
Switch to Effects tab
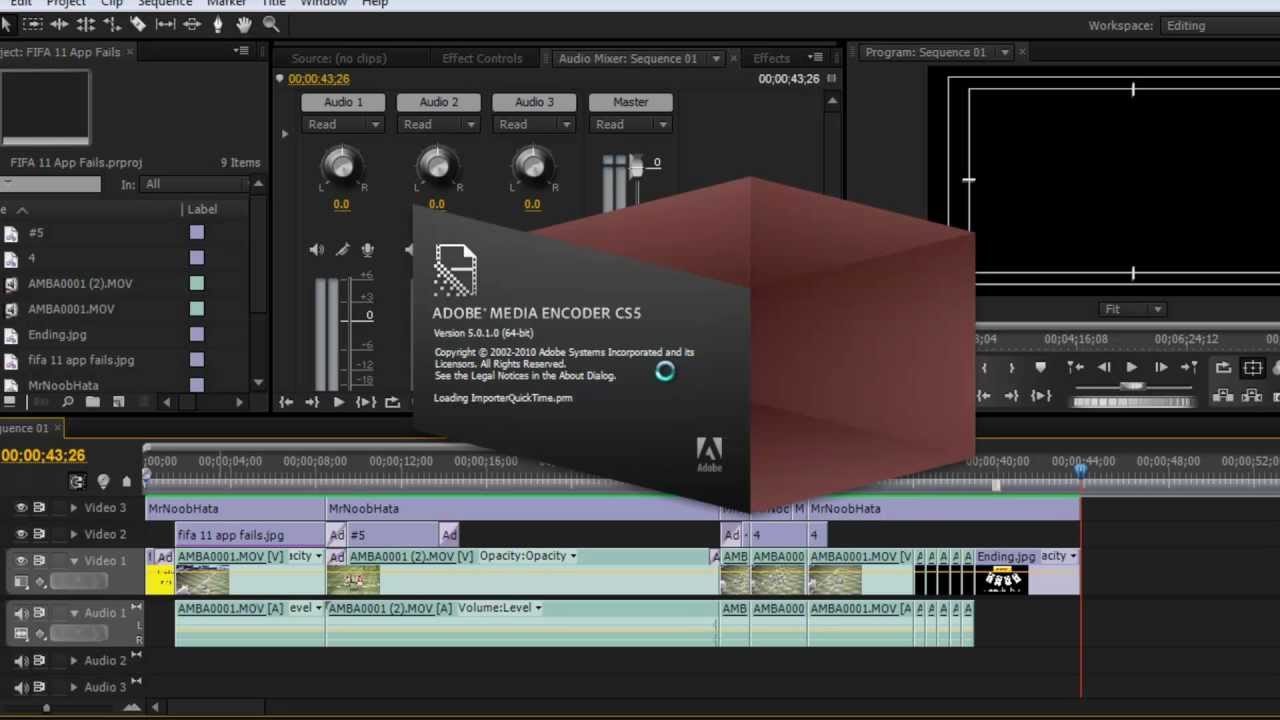pos(771,58)
